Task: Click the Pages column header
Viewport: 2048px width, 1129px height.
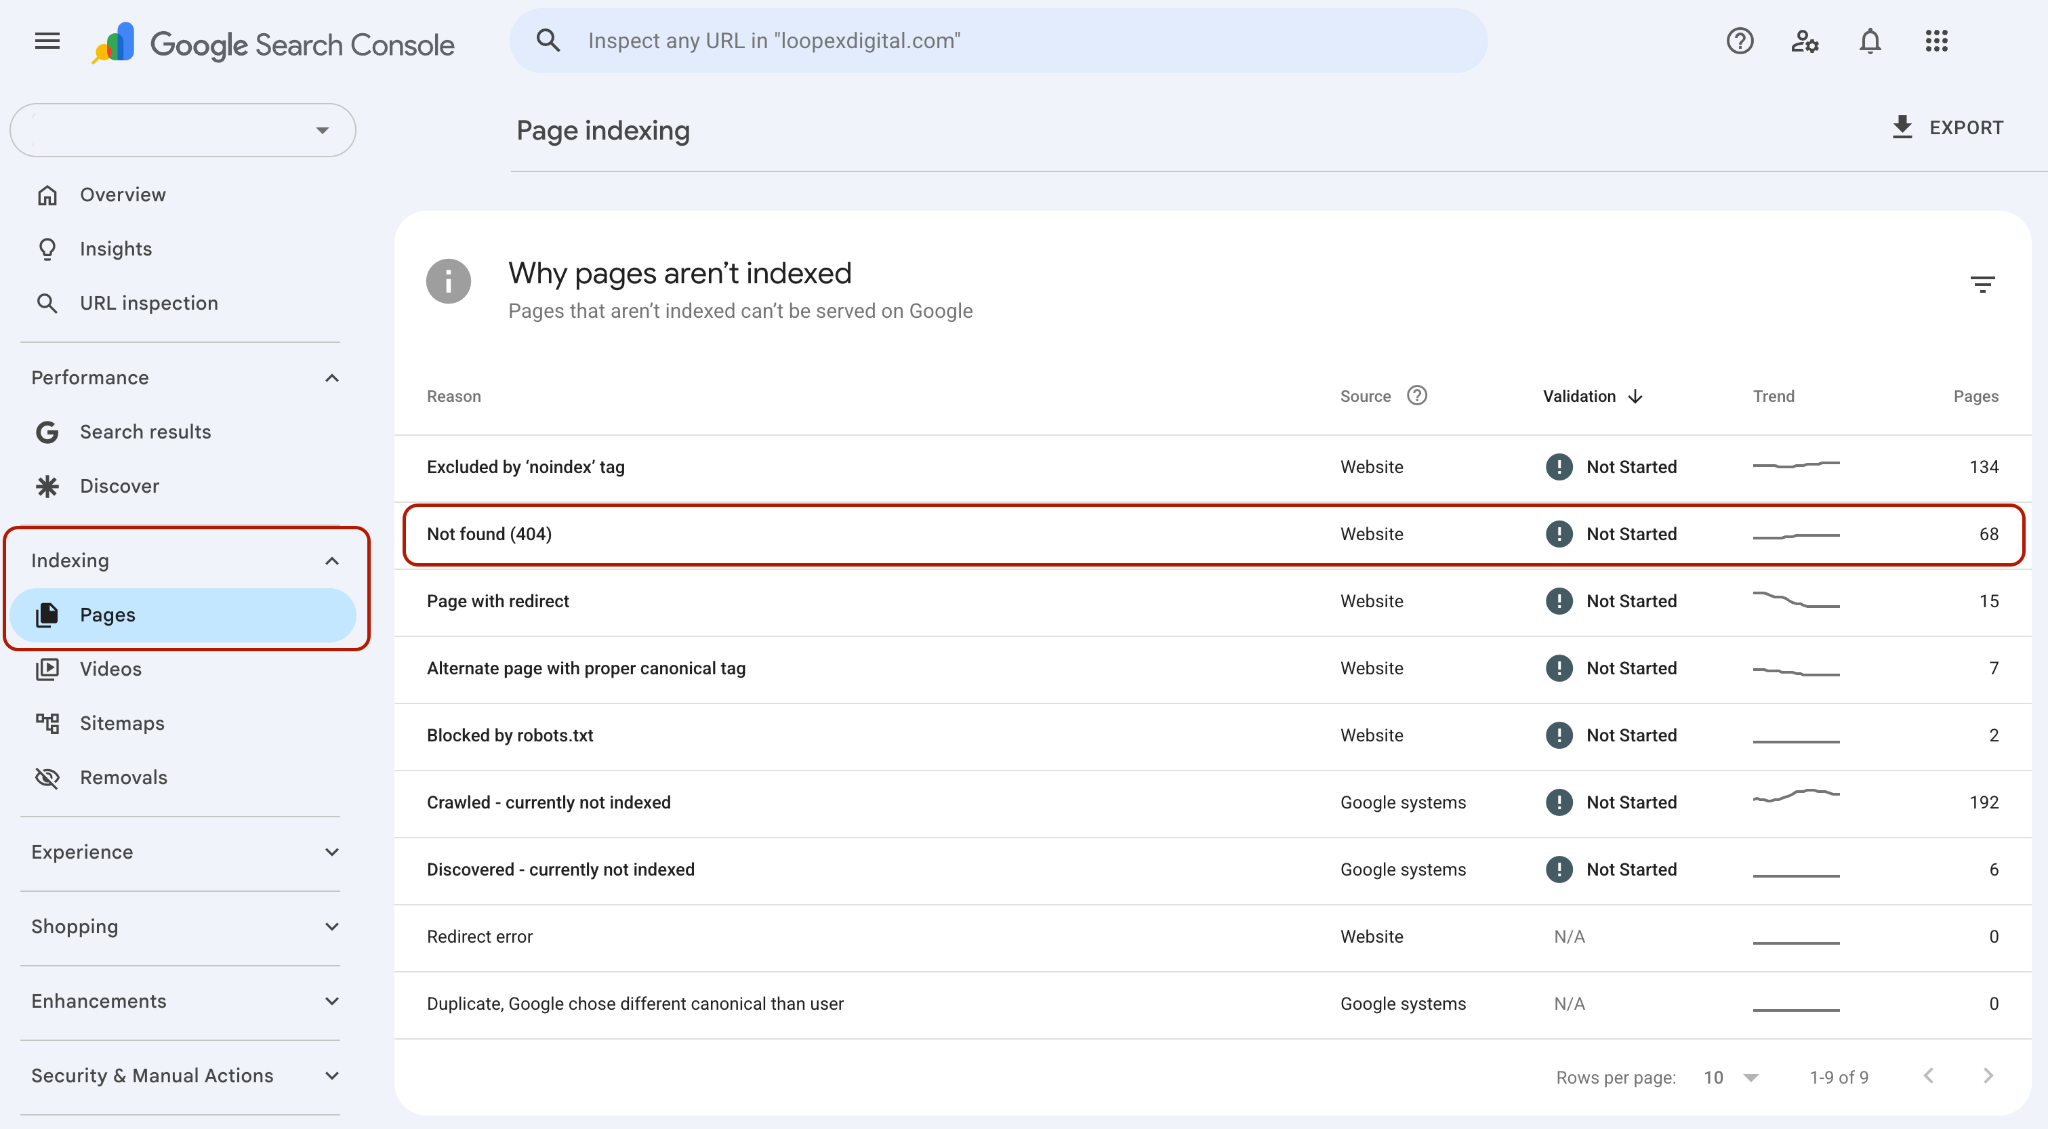Action: (x=1976, y=396)
